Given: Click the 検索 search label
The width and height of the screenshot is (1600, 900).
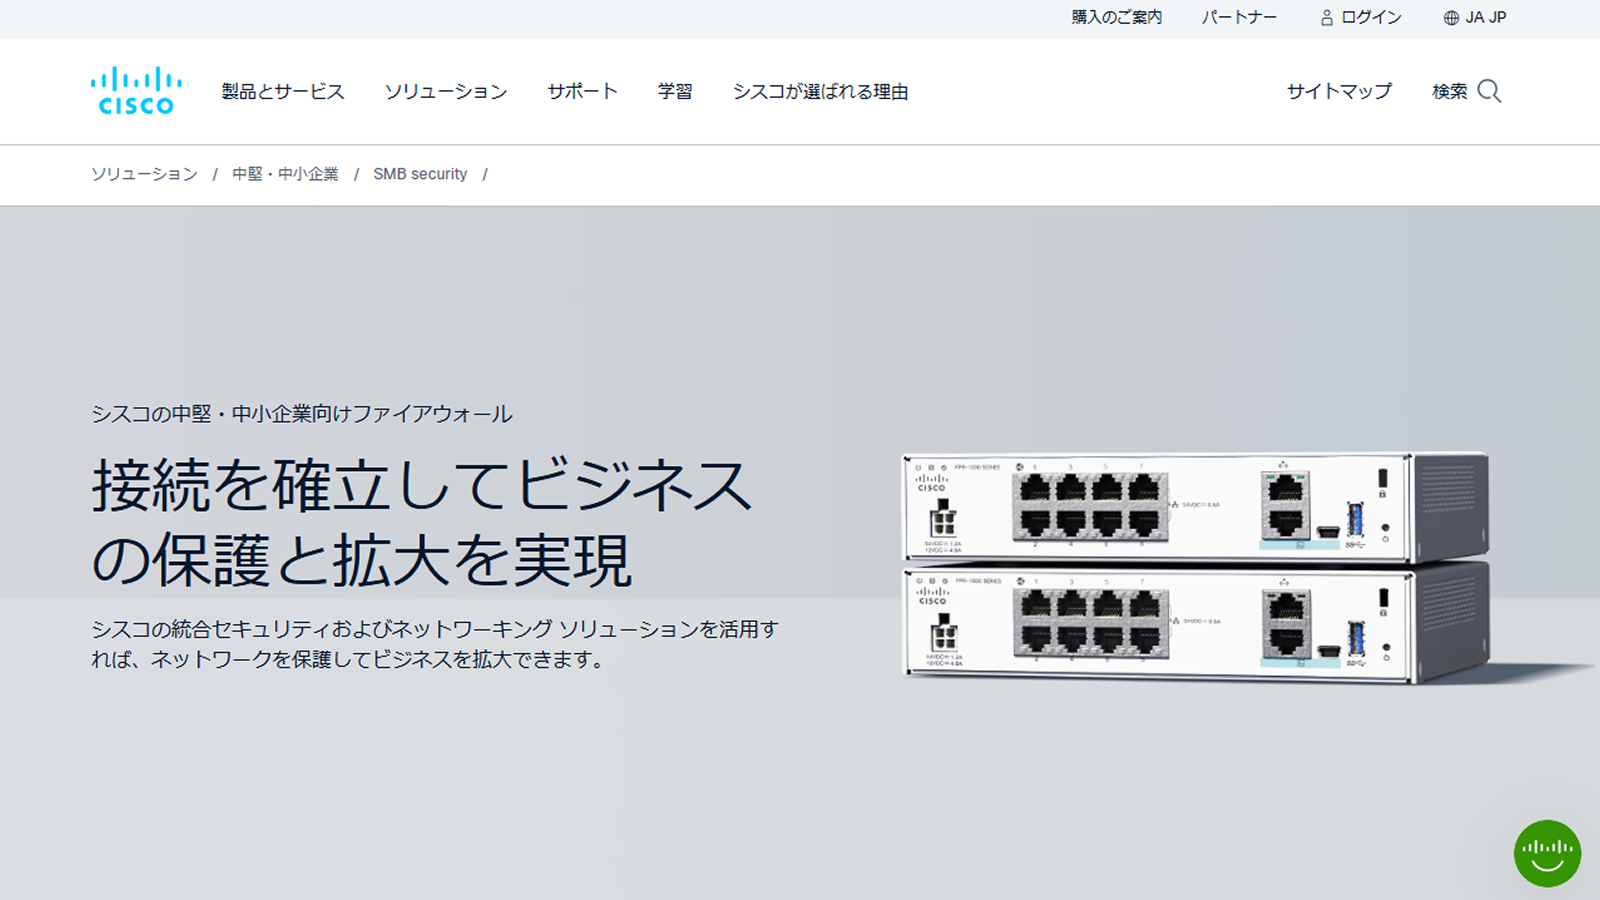Looking at the screenshot, I should pyautogui.click(x=1450, y=92).
